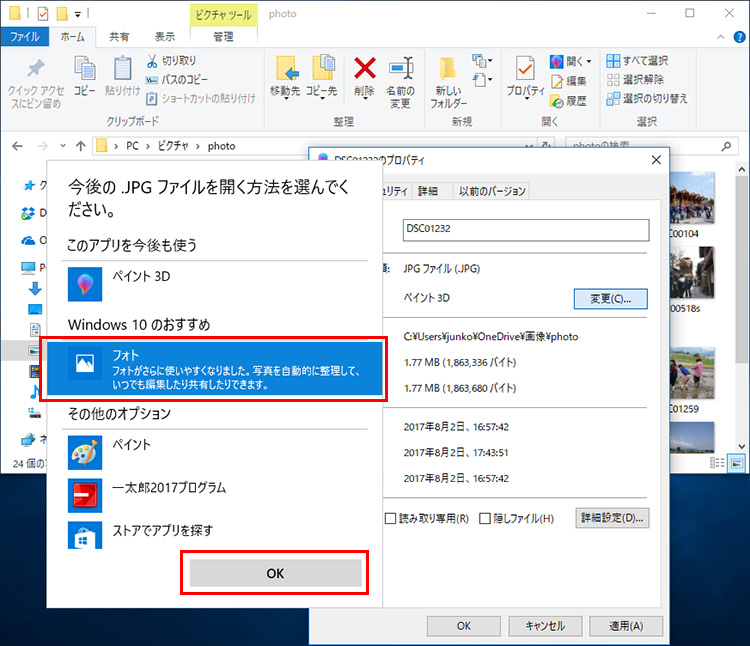750x646 pixels.
Task: Click the Explorer back arrow
Action: point(17,146)
